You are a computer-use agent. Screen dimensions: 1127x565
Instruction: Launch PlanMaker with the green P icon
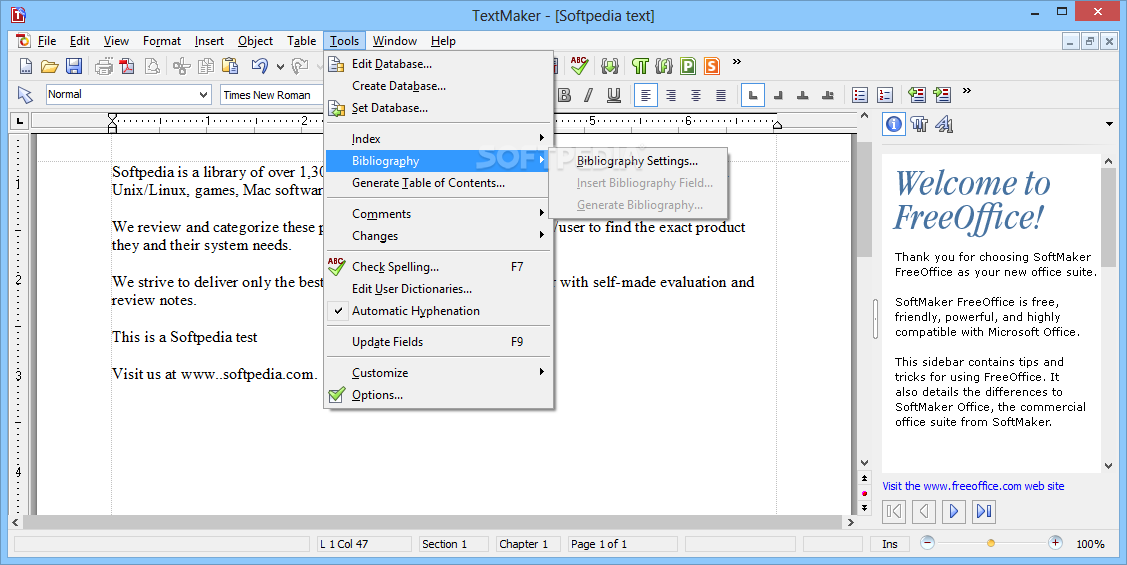688,67
